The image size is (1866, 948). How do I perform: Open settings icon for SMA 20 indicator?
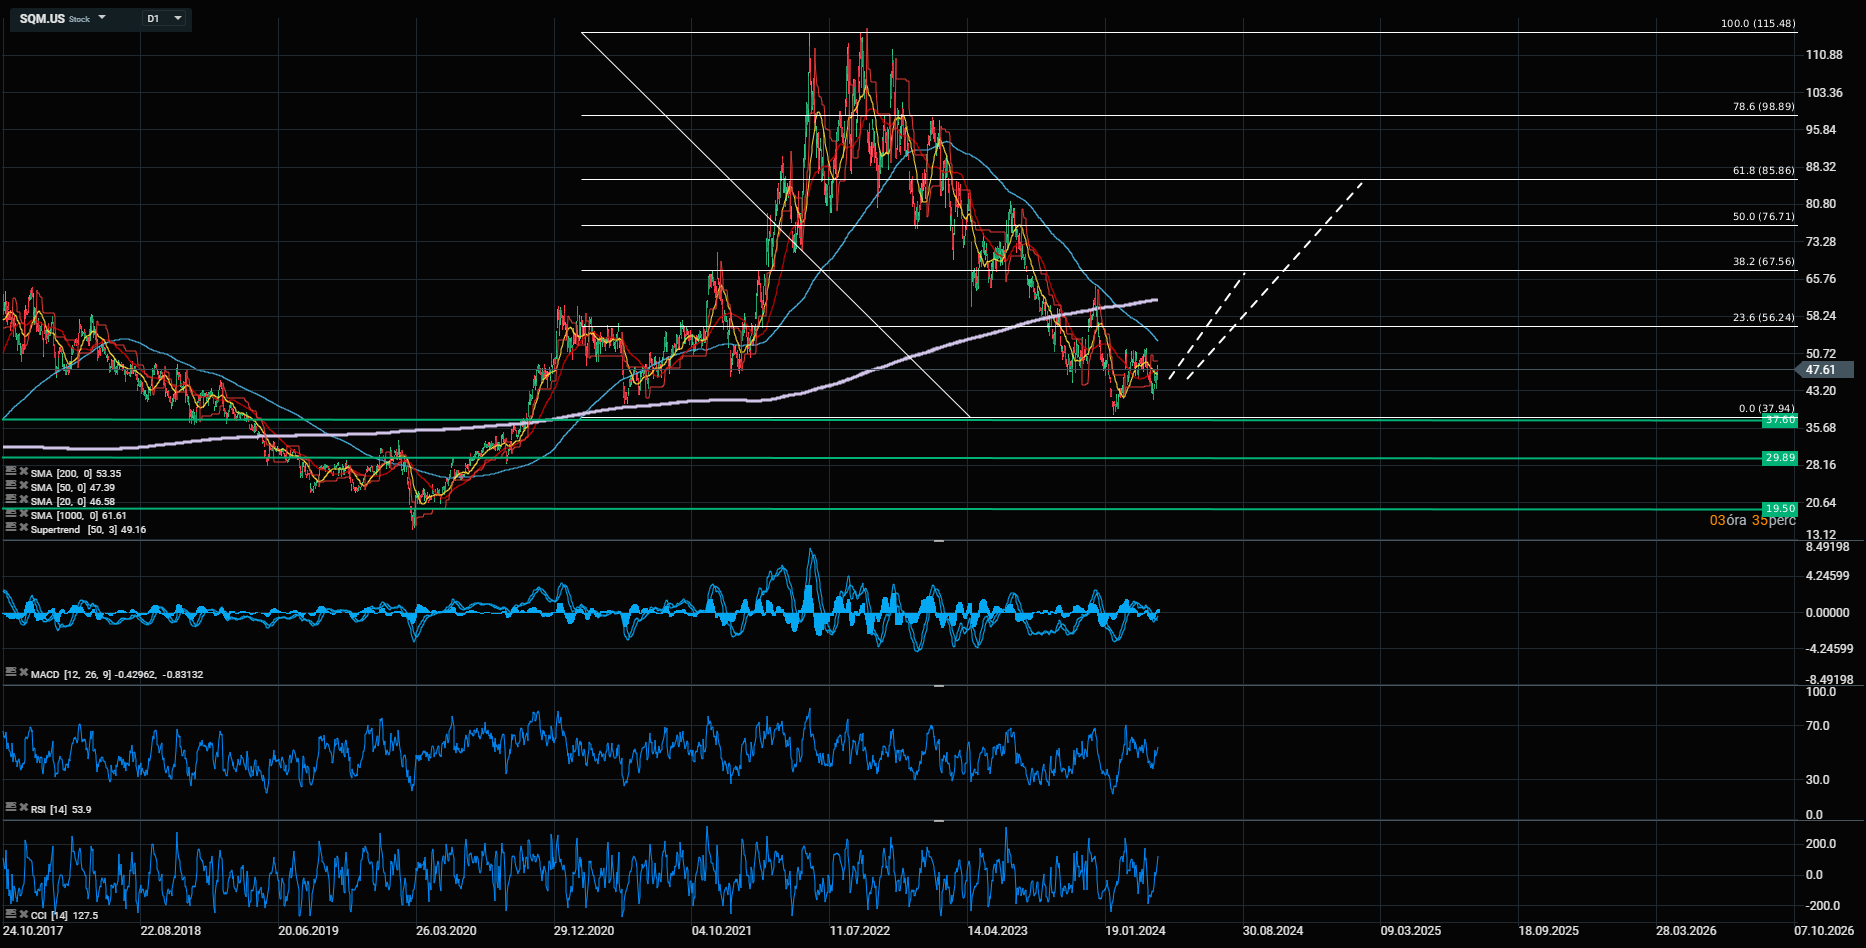pyautogui.click(x=11, y=499)
